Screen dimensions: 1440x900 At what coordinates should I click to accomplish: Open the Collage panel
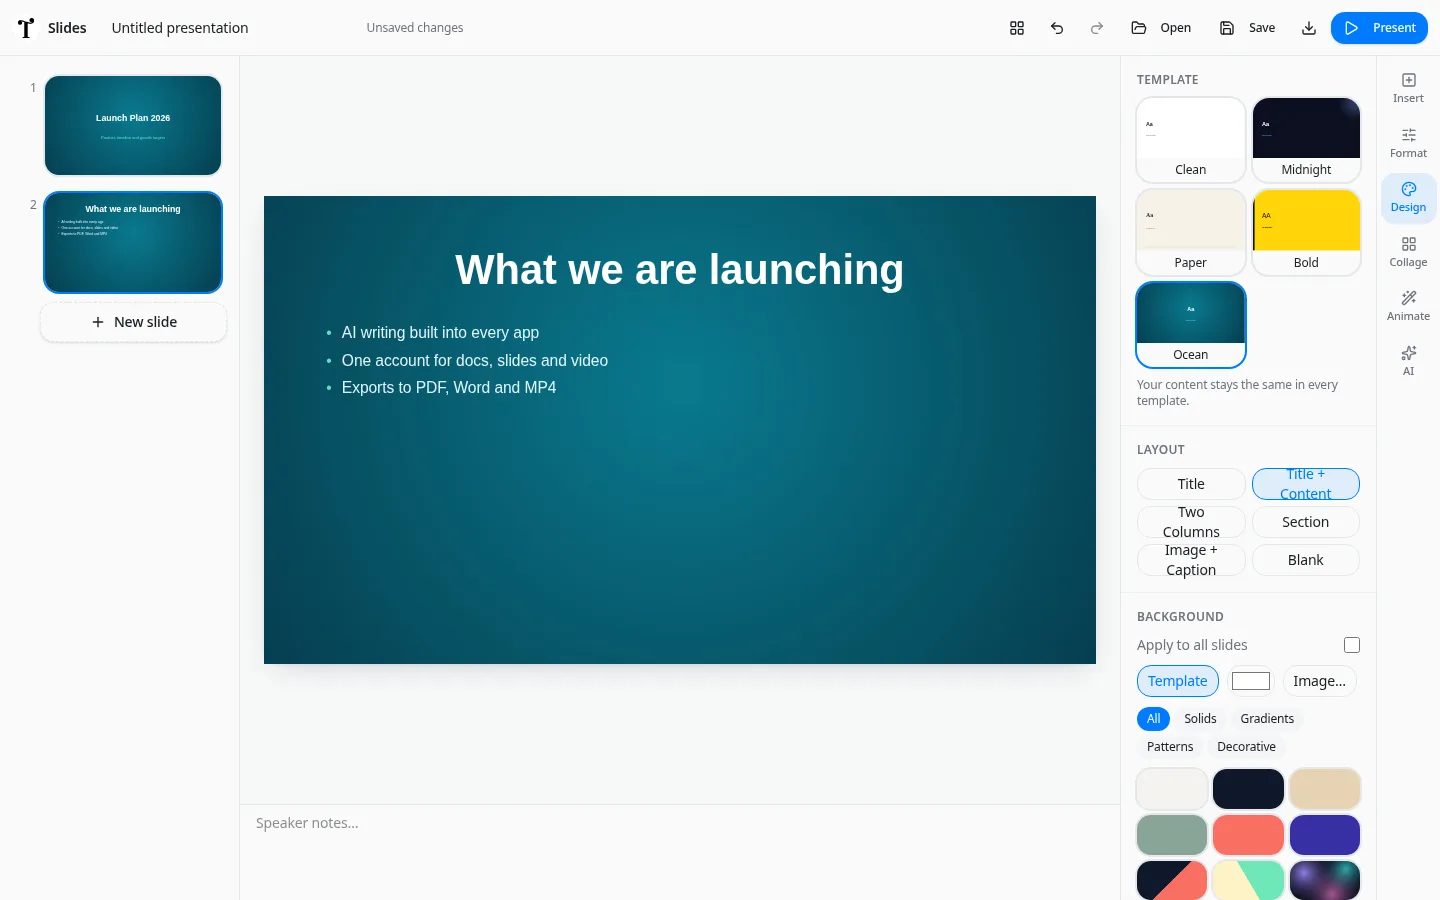[x=1408, y=252]
